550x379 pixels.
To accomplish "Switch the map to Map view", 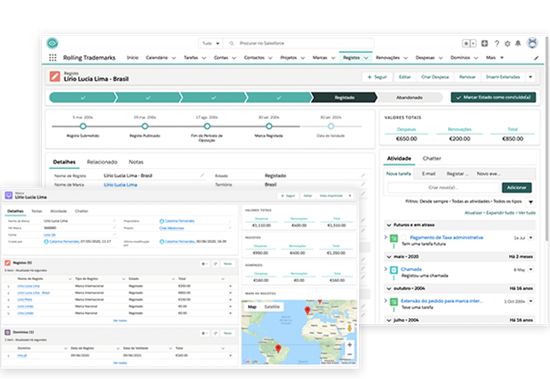I will pos(252,307).
